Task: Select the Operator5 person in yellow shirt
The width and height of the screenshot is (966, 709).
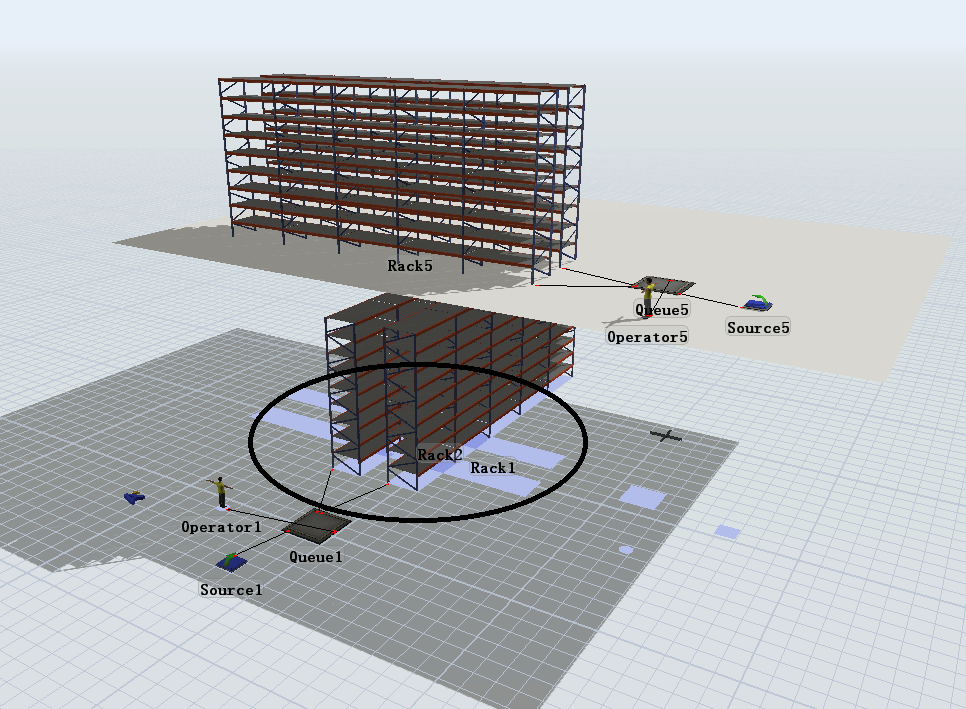Action: point(649,294)
